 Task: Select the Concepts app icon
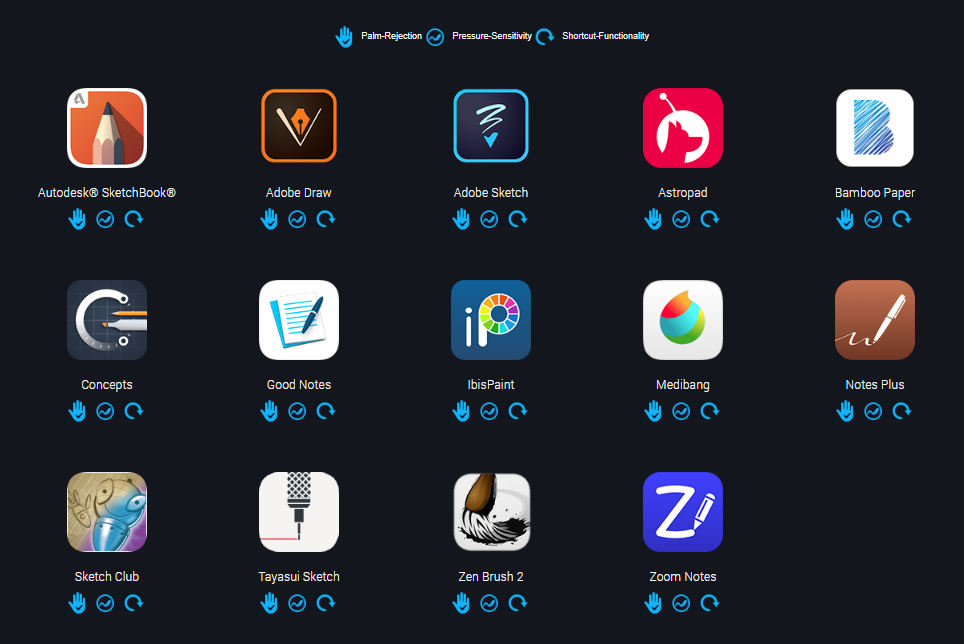tap(107, 320)
